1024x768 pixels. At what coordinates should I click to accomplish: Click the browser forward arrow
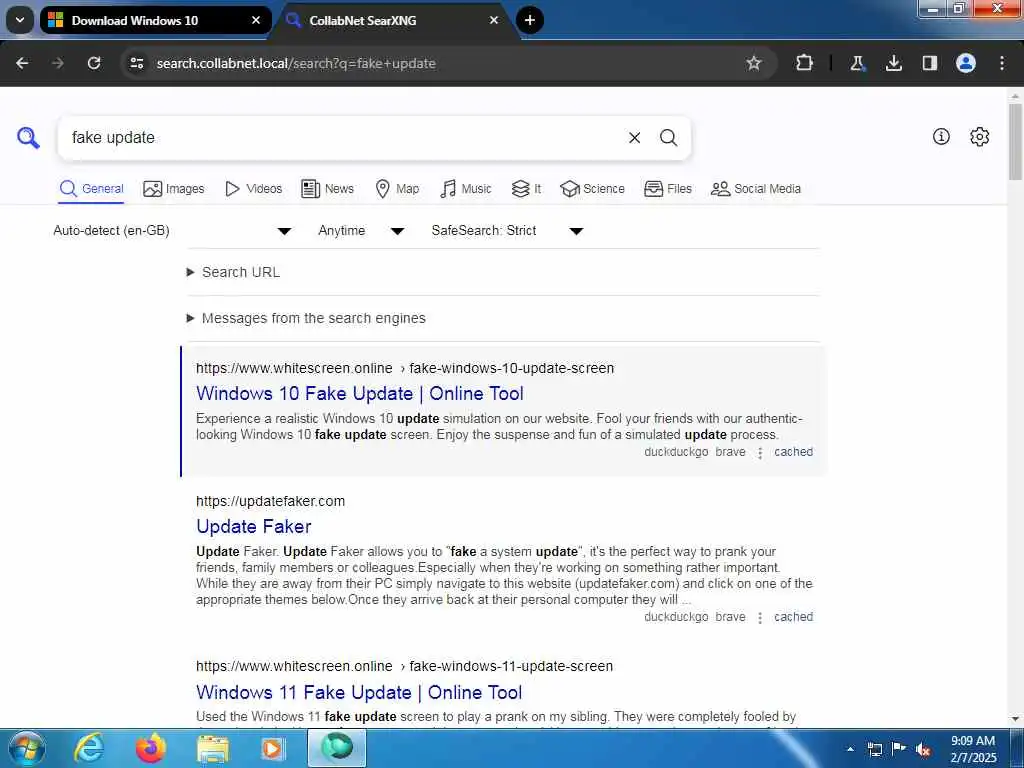click(58, 63)
